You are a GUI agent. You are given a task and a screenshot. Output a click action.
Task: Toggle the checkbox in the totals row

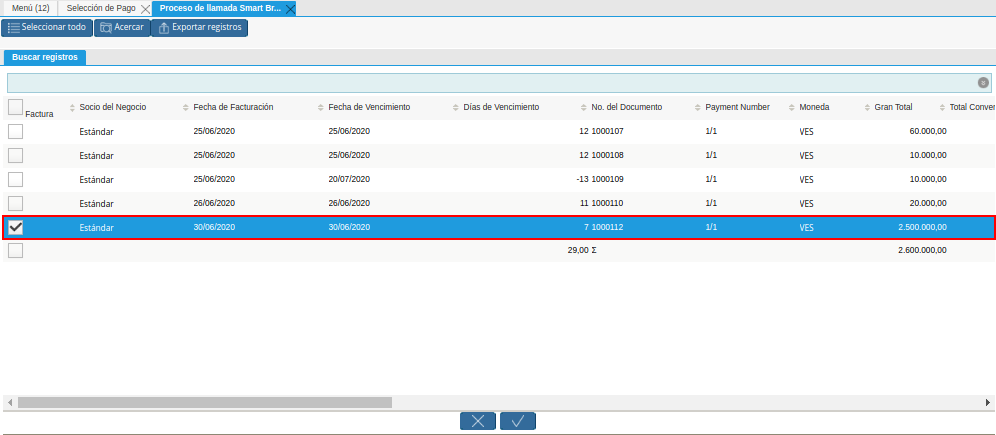tap(15, 250)
